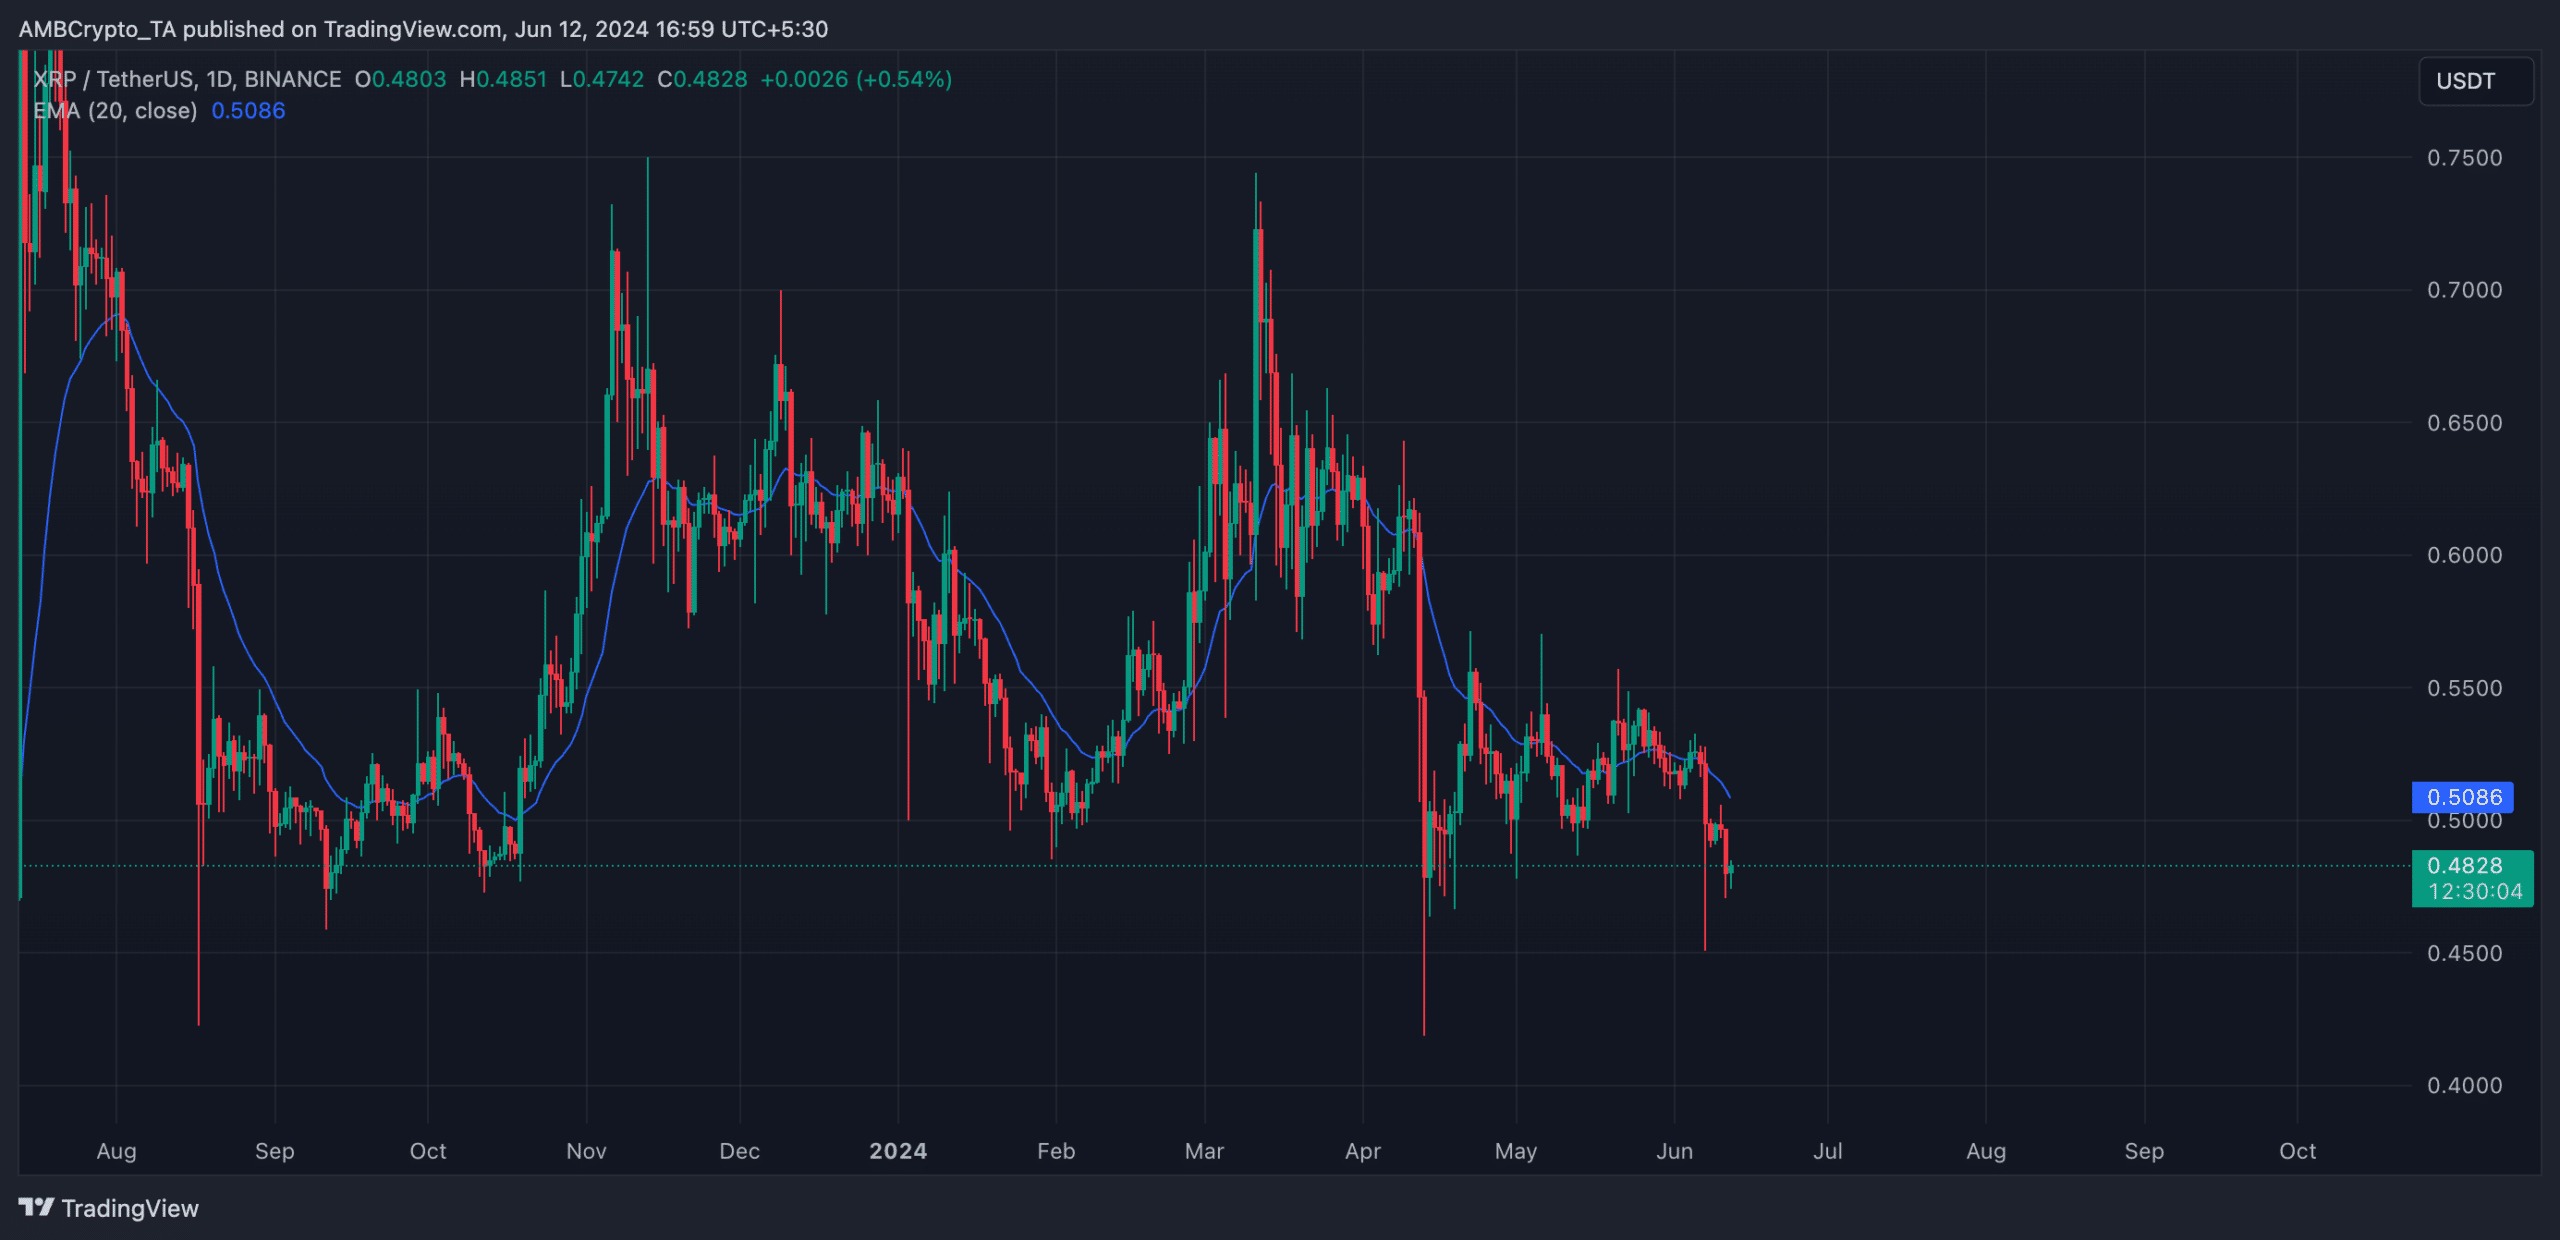Click the first Sep label on time axis

tap(275, 1151)
